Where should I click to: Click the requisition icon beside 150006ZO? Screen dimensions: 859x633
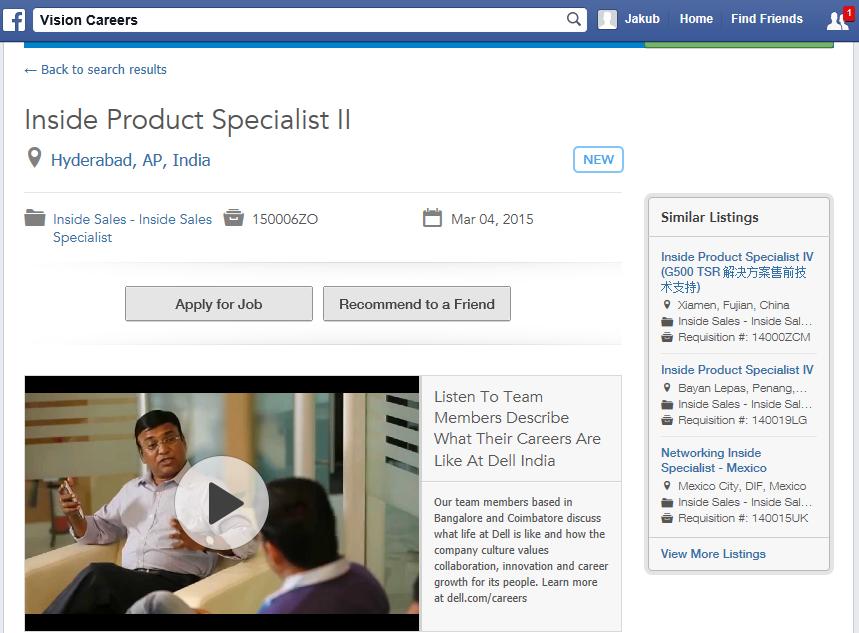(233, 218)
